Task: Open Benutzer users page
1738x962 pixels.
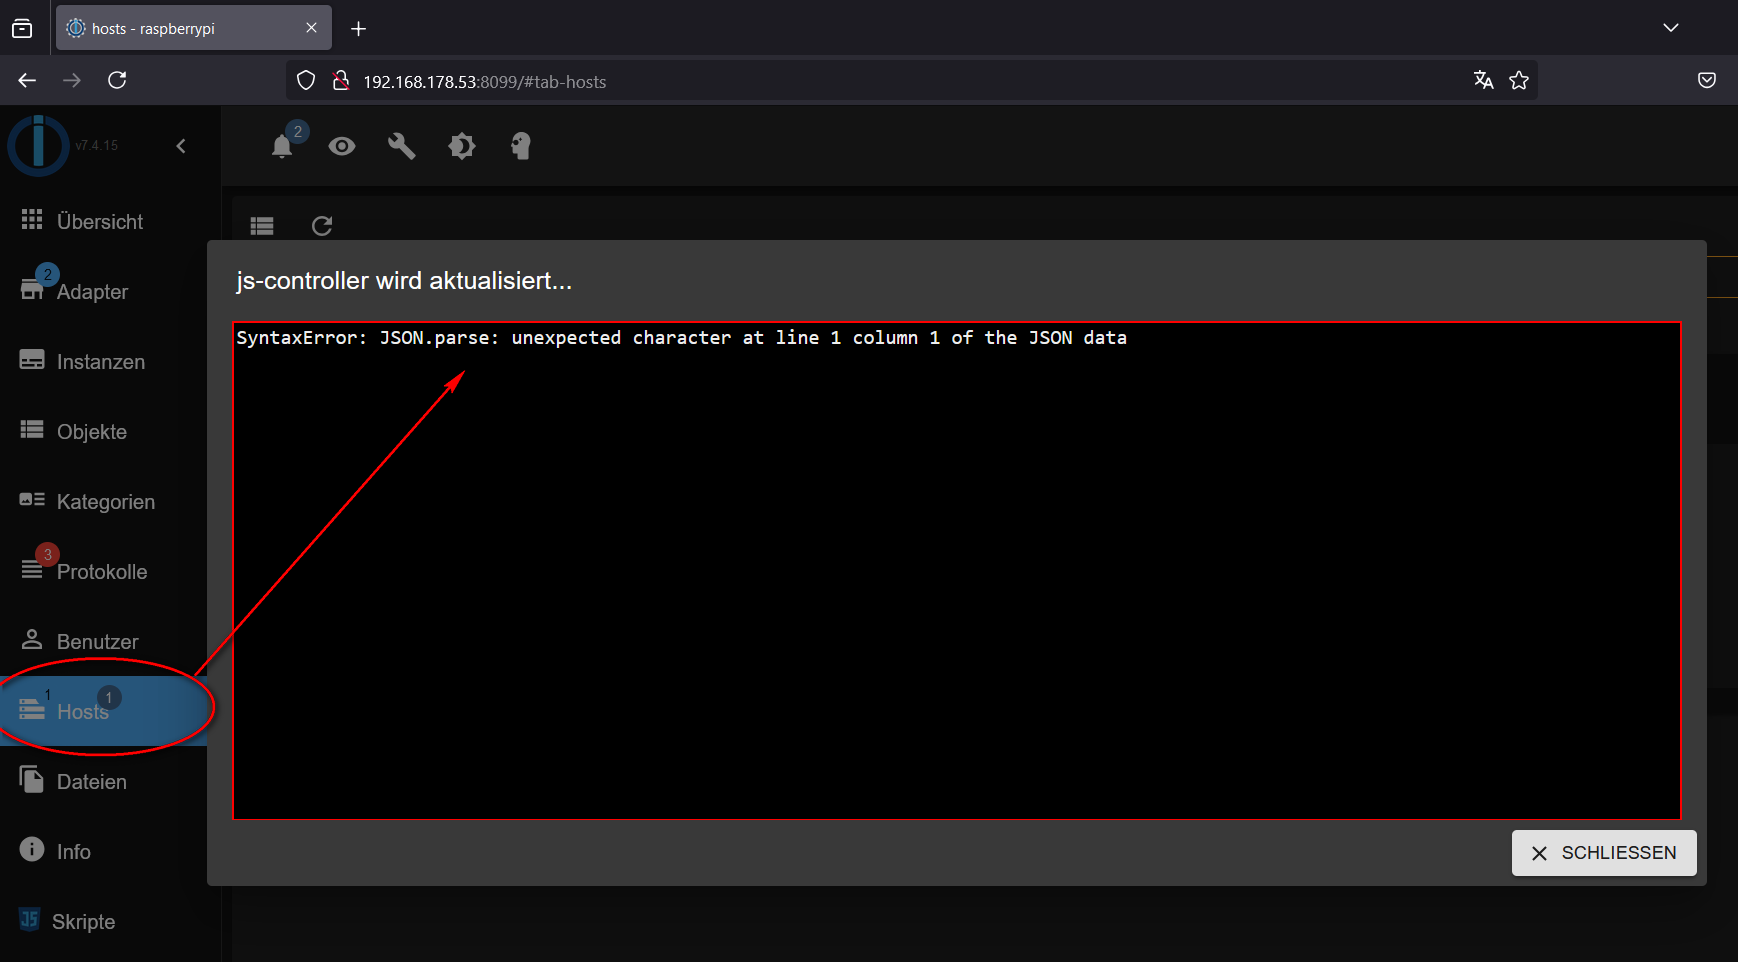Action: point(104,641)
